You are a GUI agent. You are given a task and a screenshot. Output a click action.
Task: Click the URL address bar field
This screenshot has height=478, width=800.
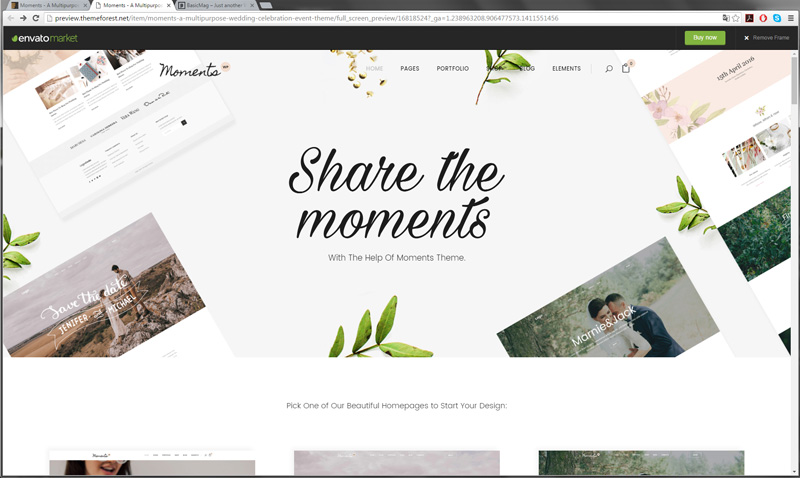[x=383, y=18]
